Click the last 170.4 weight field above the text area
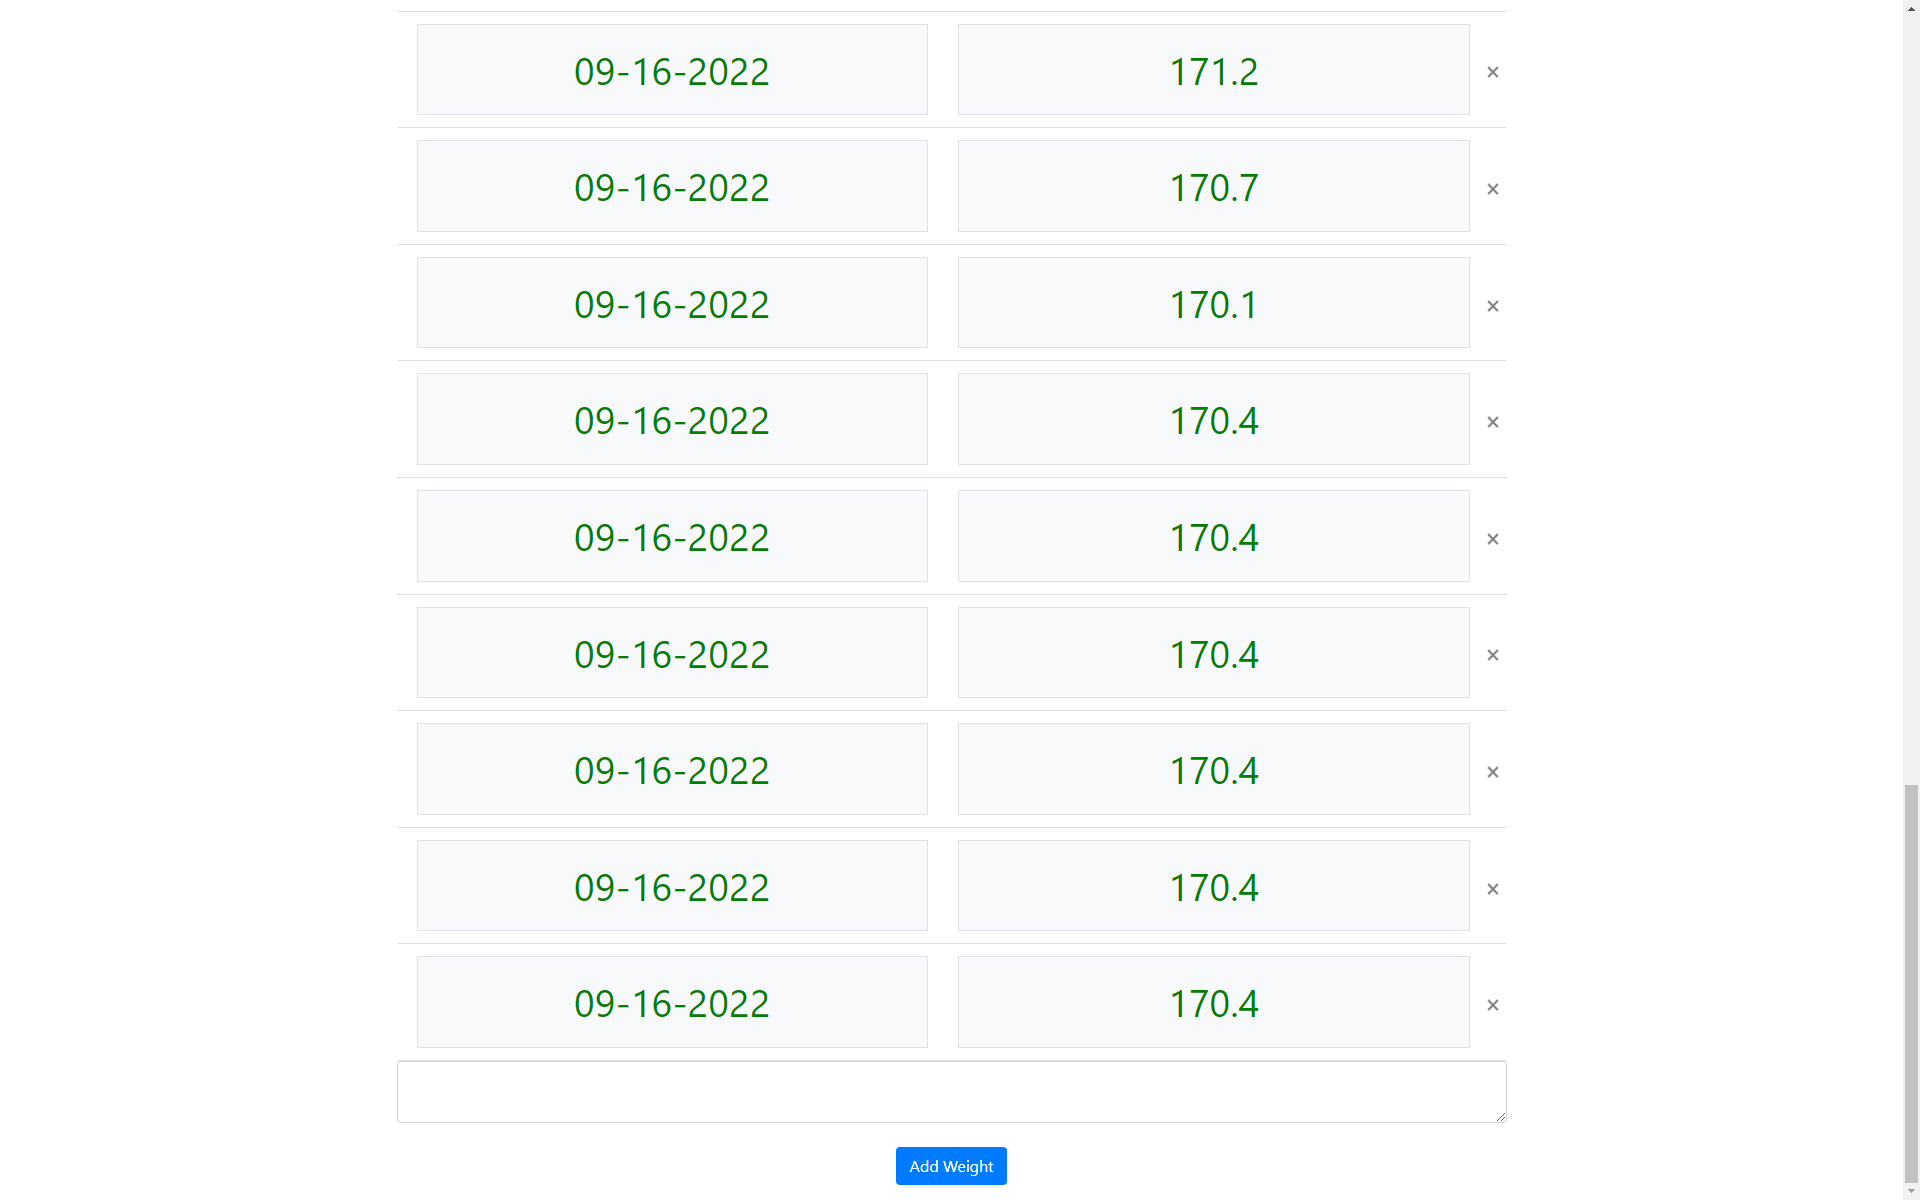 tap(1213, 1002)
